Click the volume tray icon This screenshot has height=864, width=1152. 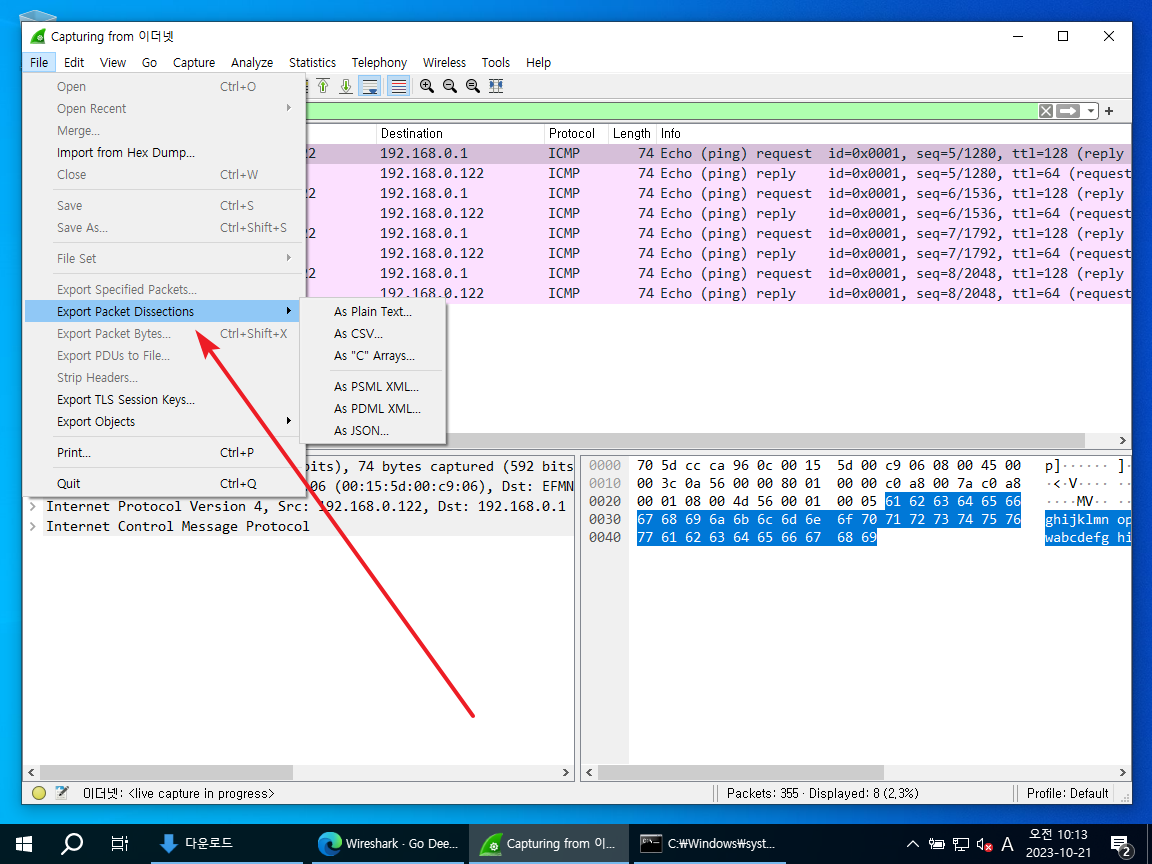984,844
